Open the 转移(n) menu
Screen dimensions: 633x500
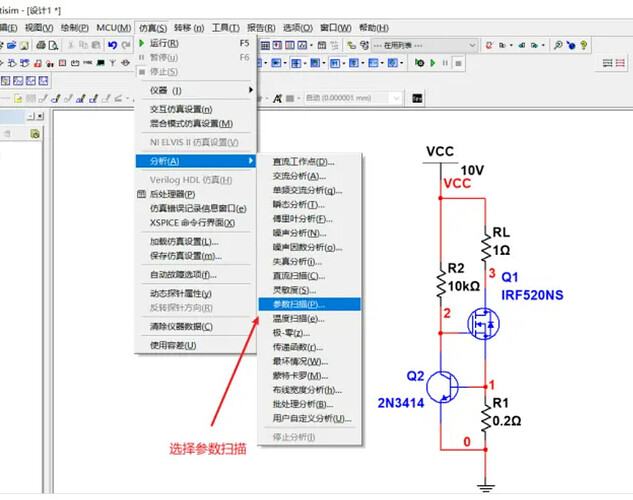(189, 28)
